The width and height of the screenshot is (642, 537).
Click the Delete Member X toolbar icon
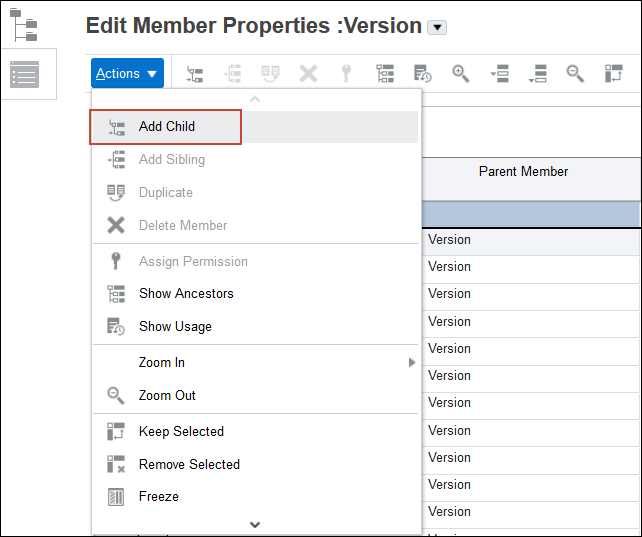[x=308, y=74]
